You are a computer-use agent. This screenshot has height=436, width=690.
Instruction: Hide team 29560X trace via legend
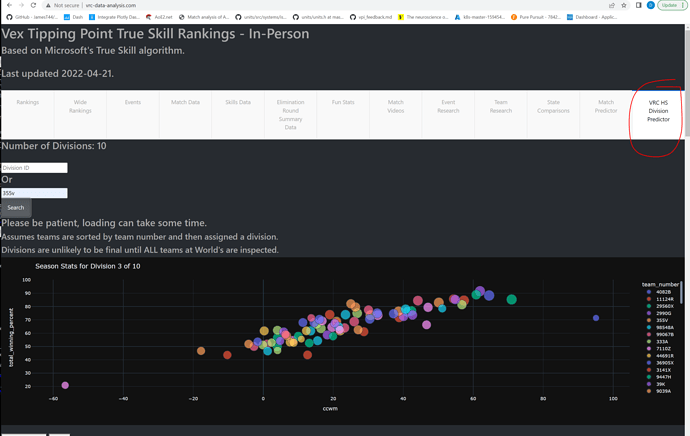point(660,306)
